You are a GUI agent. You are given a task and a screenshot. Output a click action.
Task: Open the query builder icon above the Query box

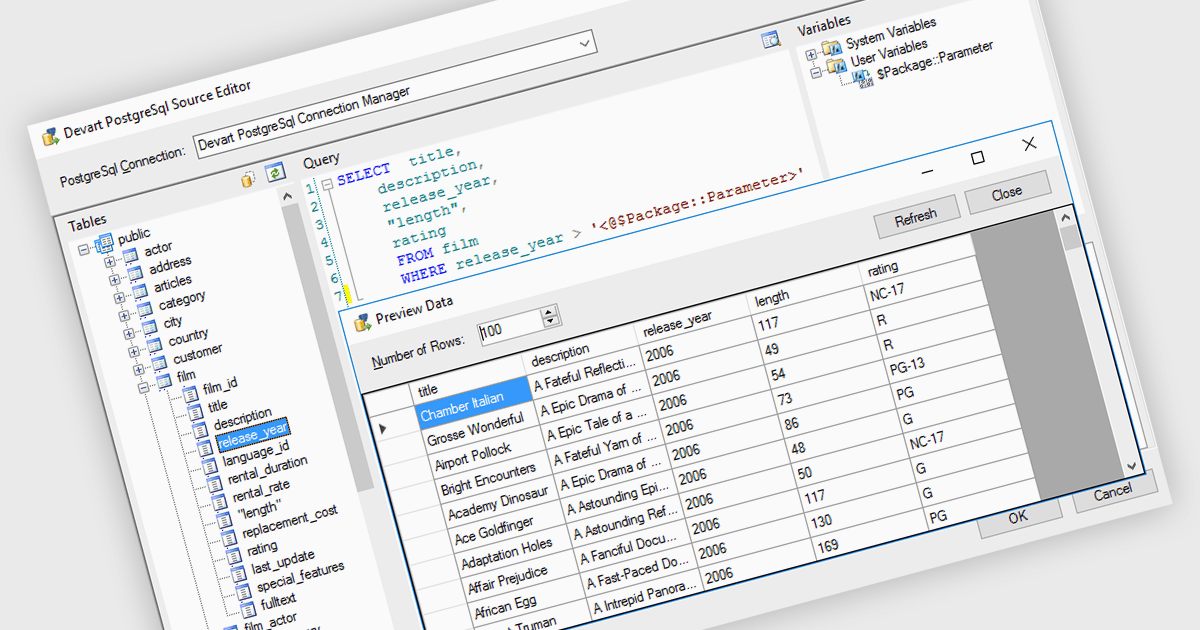point(770,40)
